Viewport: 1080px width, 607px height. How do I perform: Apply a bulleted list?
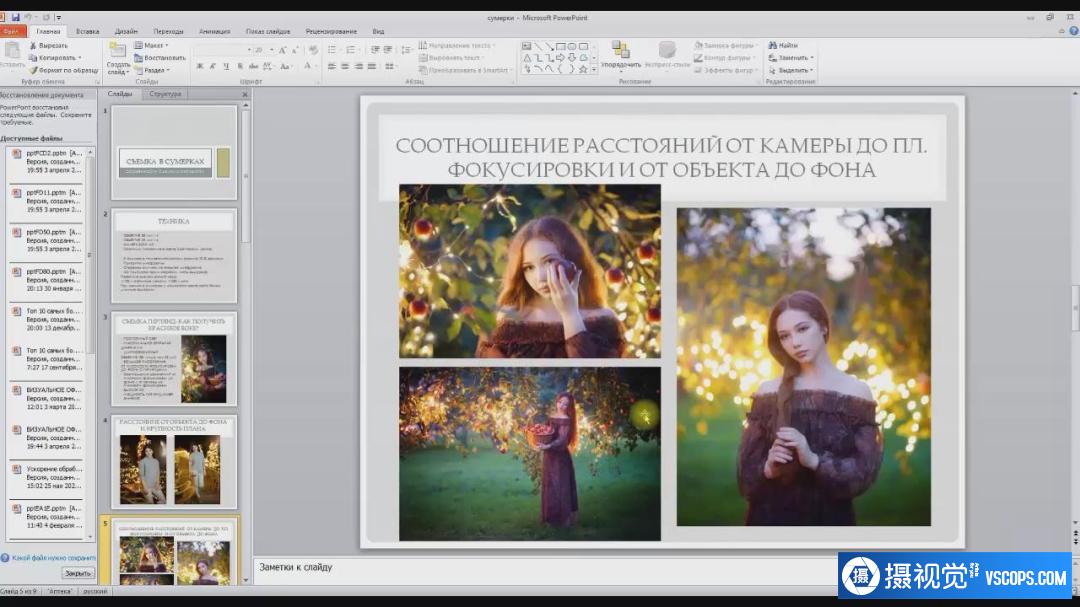point(333,50)
